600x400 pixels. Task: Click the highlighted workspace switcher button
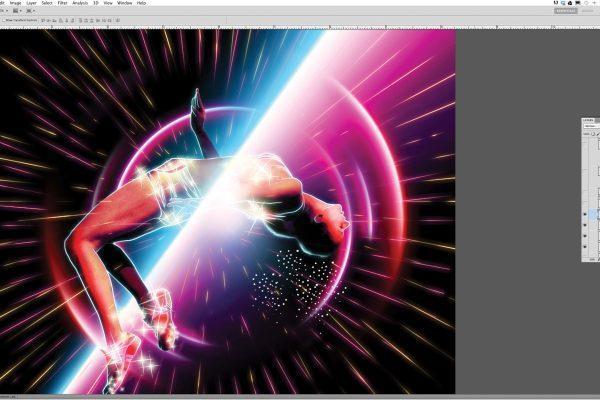click(566, 11)
